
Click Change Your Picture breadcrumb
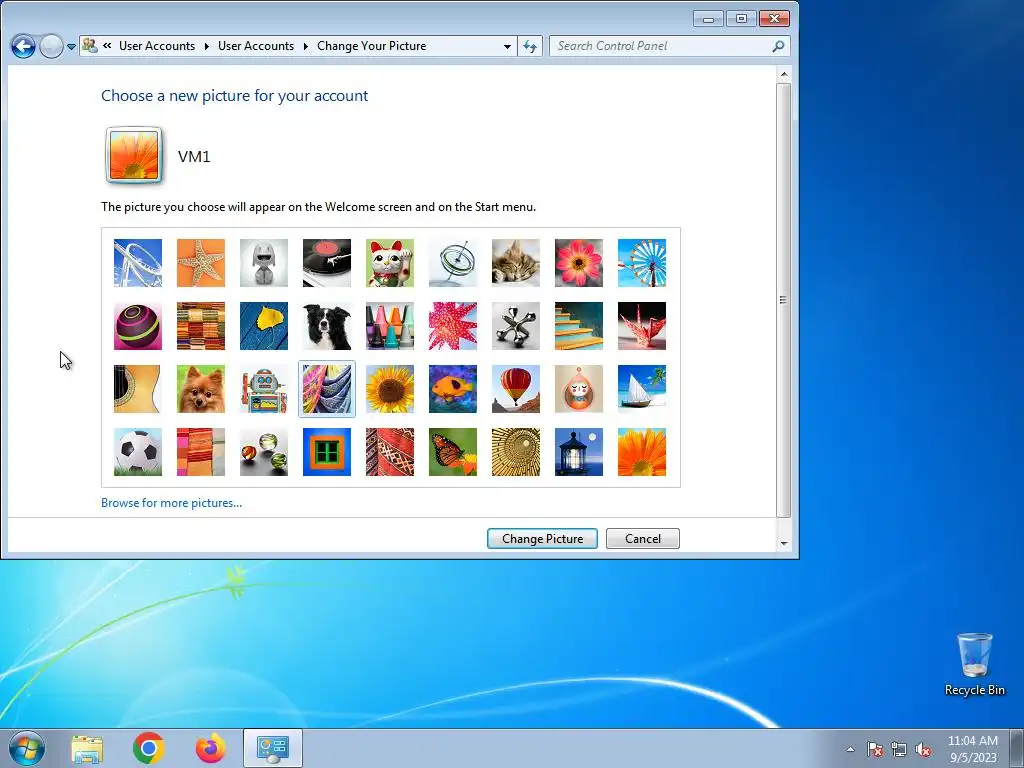click(372, 46)
